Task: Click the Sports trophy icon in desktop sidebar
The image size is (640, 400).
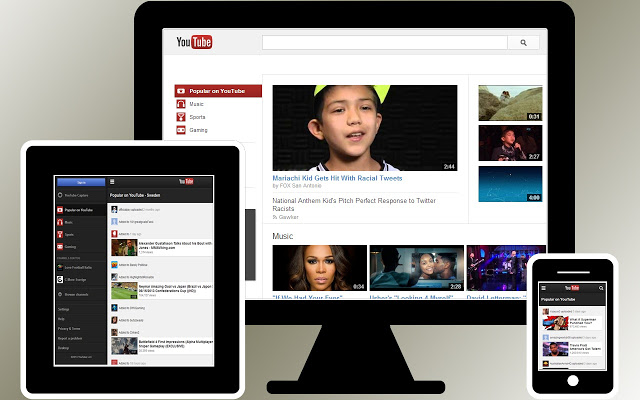Action: click(181, 117)
